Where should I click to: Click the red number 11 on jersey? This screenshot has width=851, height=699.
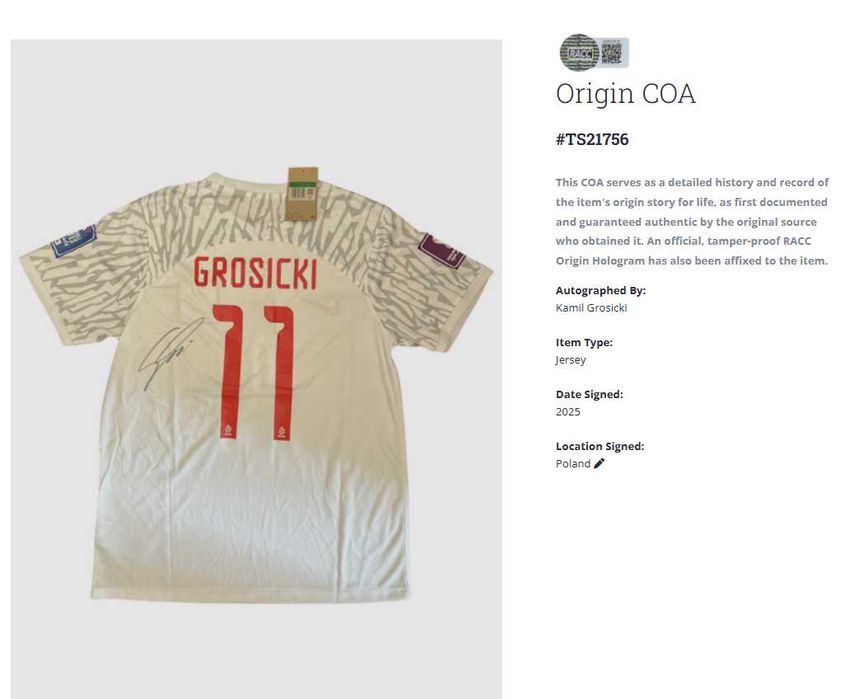pyautogui.click(x=253, y=372)
